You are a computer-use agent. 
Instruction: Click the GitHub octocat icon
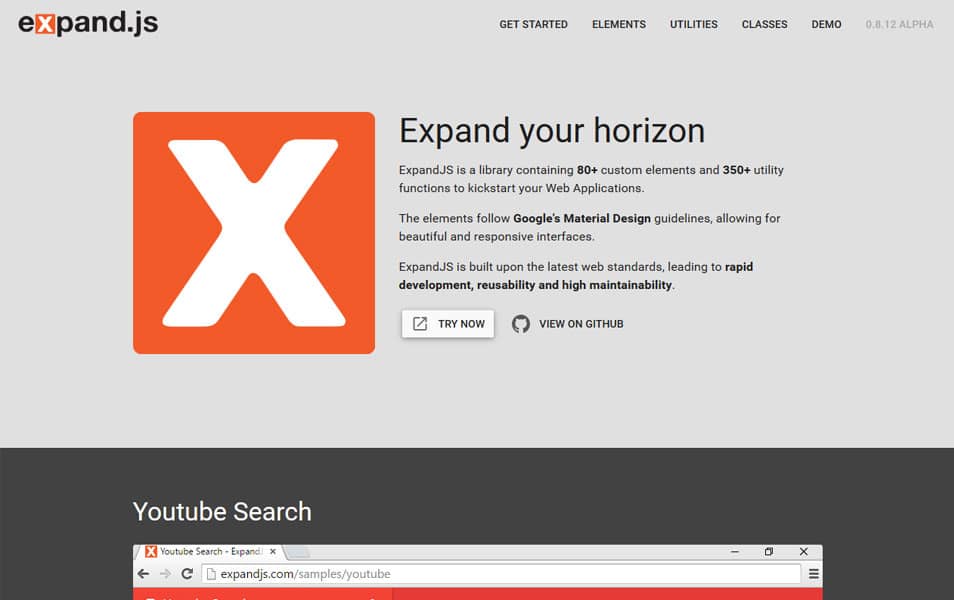(x=521, y=324)
